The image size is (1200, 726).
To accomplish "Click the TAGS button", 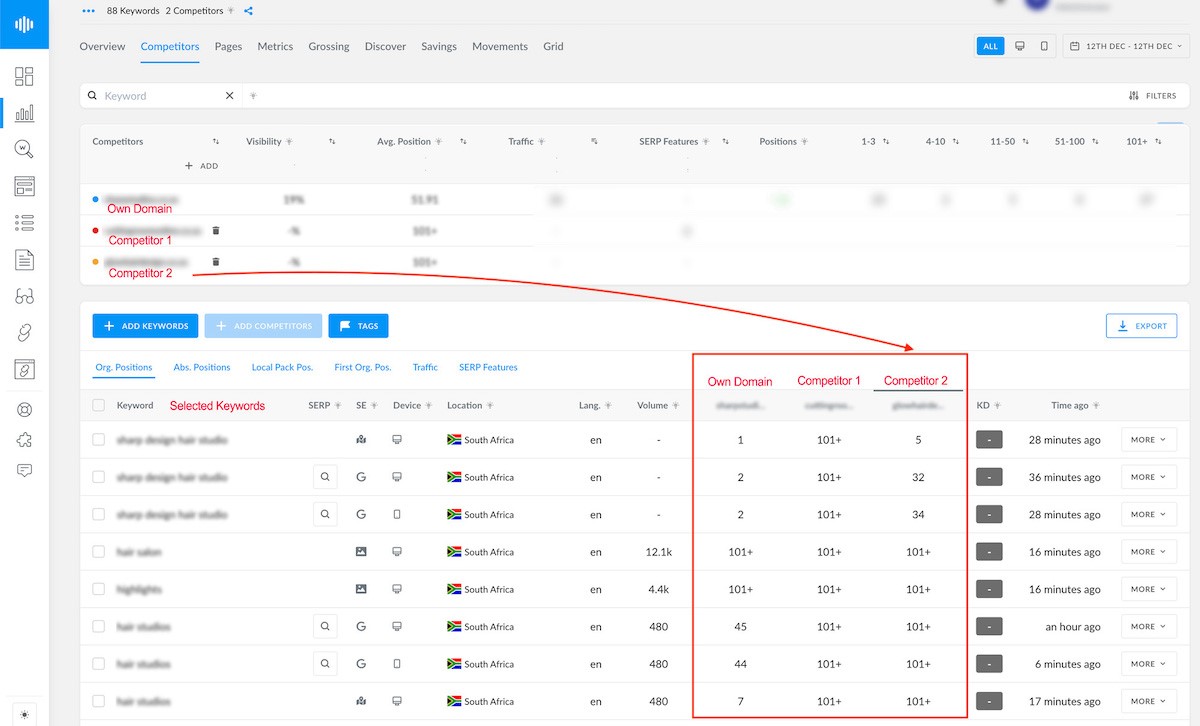I will (358, 326).
